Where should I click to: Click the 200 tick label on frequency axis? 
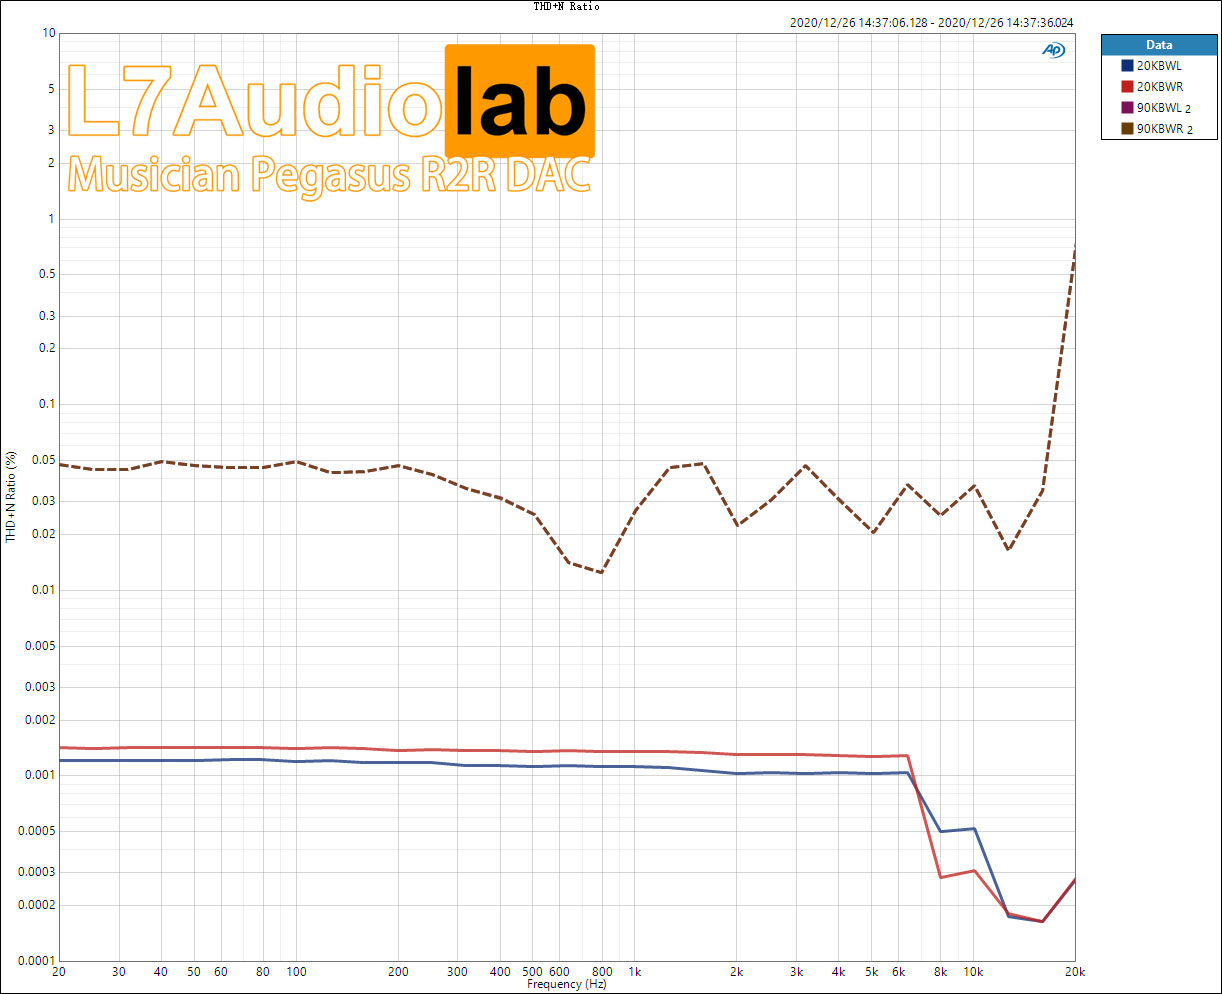pos(398,971)
